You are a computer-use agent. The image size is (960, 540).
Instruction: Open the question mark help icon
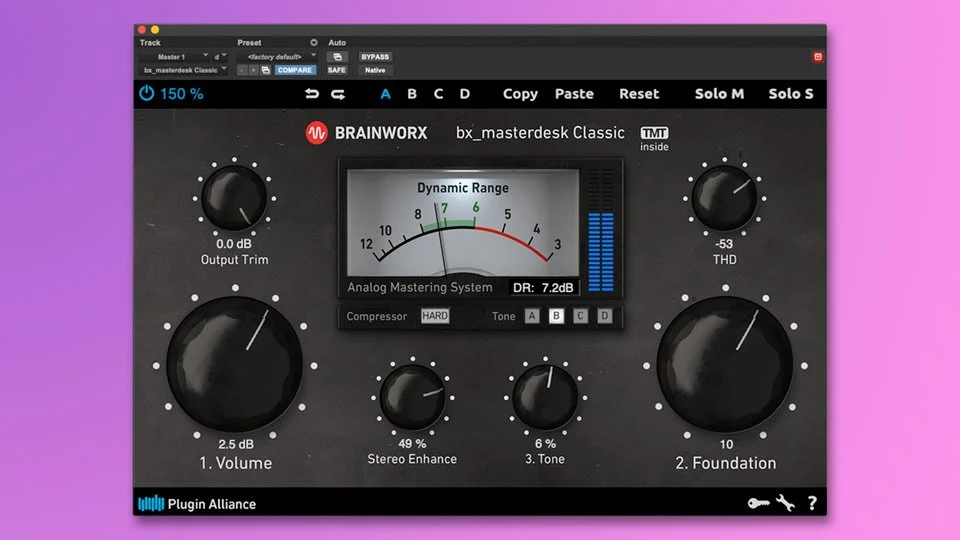(812, 503)
